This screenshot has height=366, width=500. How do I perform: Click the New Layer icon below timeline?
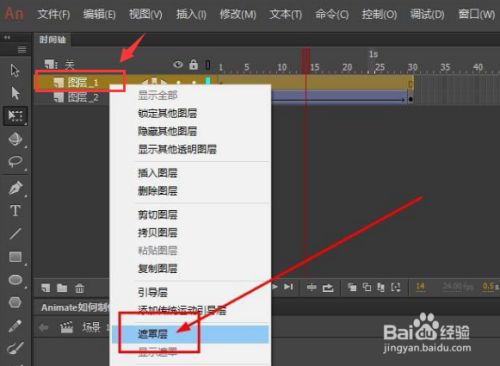[46, 288]
